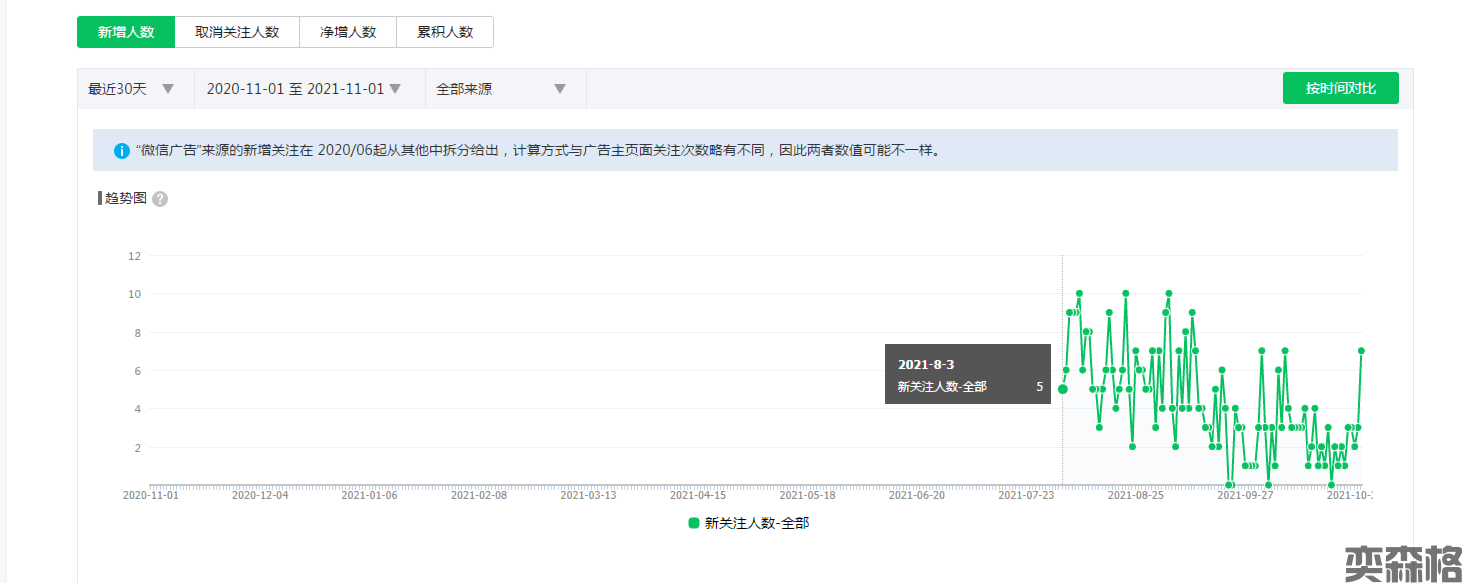Click the 2021-8-3 tooltip box
Viewport: 1462px width, 583px height.
click(x=967, y=374)
